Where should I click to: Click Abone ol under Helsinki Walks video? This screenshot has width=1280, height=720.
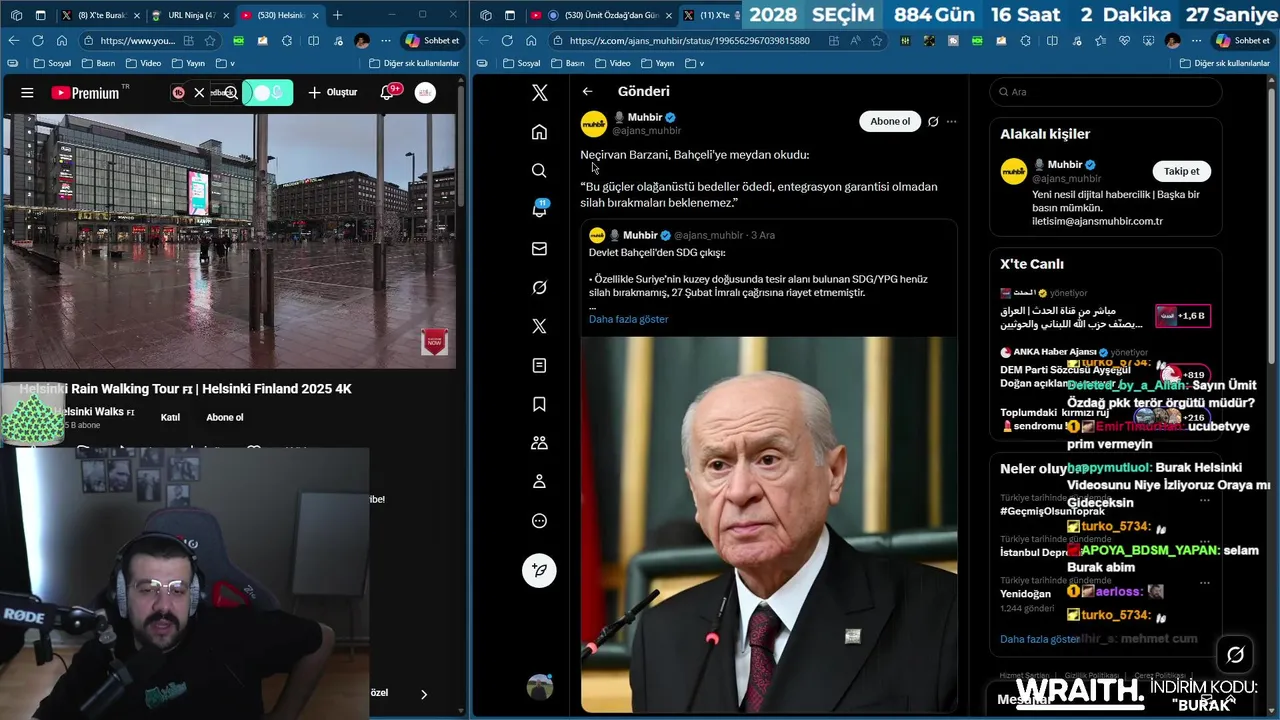click(x=224, y=417)
